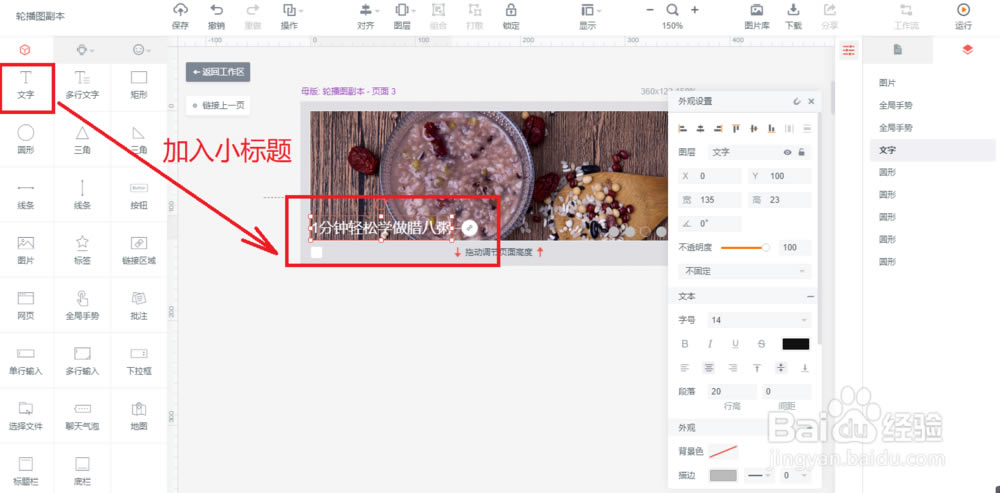Image resolution: width=1000 pixels, height=493 pixels.
Task: Adjust the 不透明度 opacity slider
Action: [x=745, y=247]
